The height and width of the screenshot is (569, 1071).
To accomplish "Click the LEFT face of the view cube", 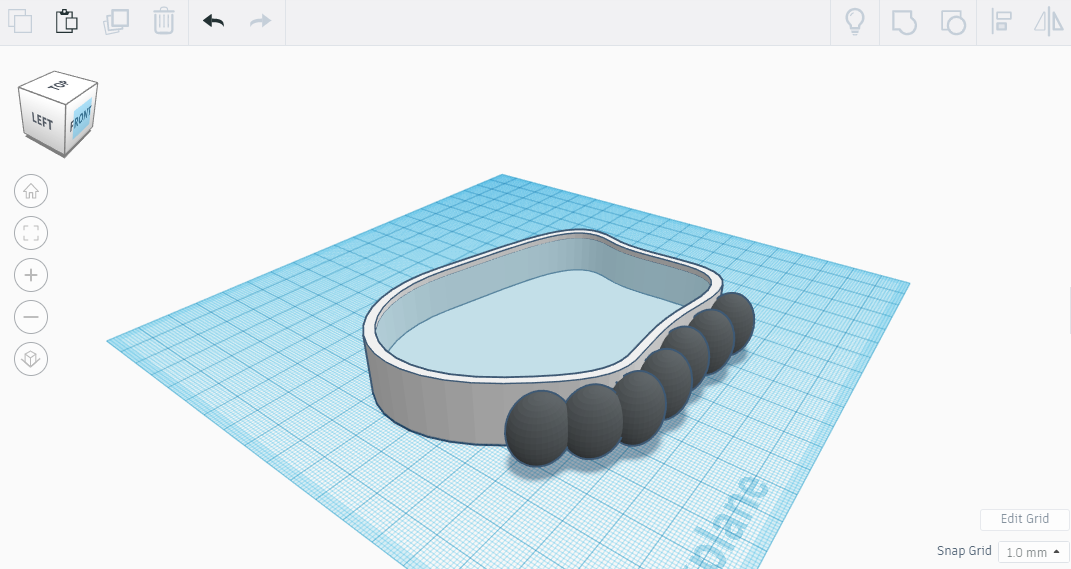I will (x=42, y=121).
